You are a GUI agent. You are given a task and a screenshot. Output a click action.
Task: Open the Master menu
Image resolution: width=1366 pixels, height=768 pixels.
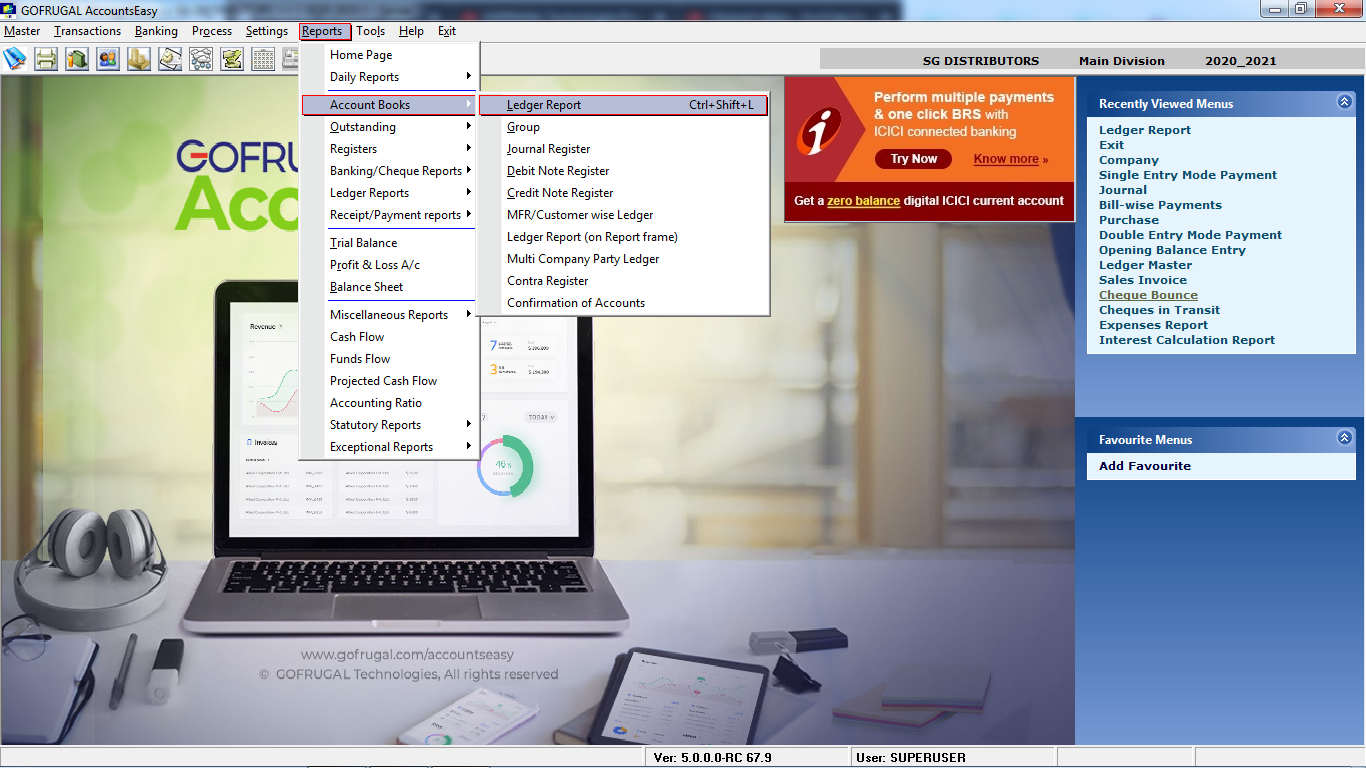(22, 31)
